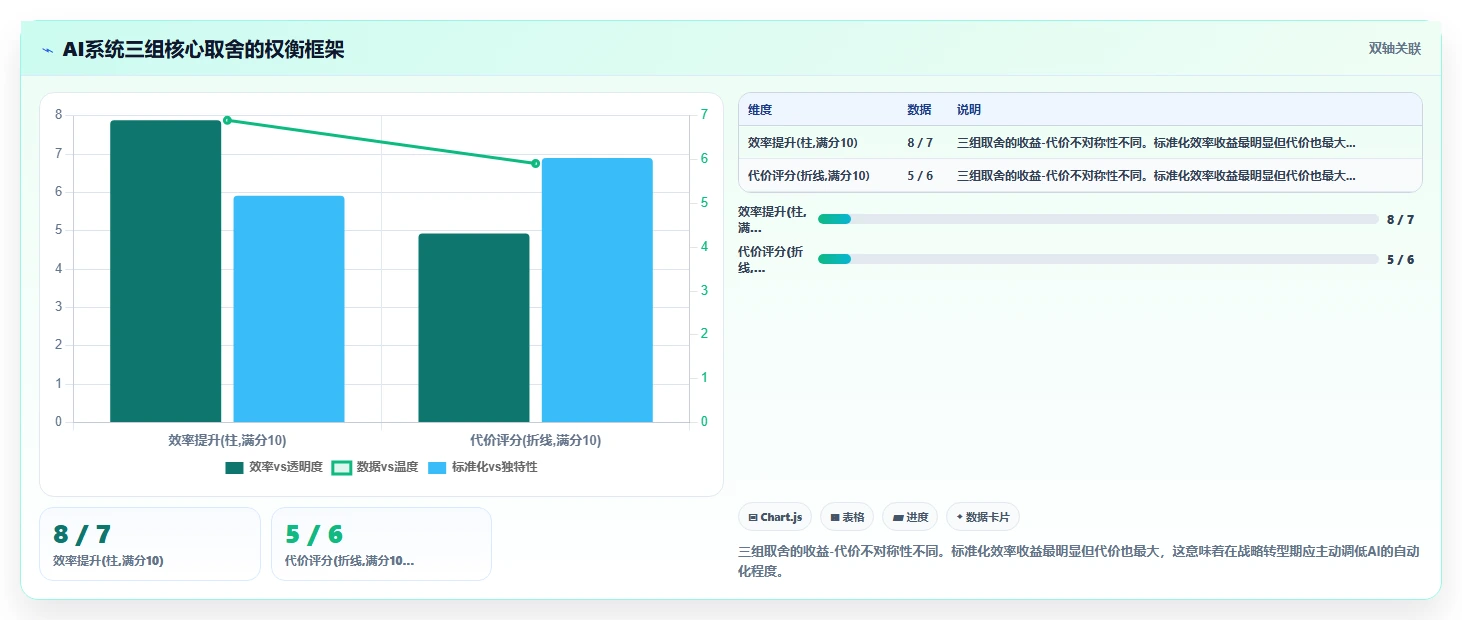The height and width of the screenshot is (620, 1462).
Task: Click the 效率提升 progress bar
Action: click(1098, 219)
